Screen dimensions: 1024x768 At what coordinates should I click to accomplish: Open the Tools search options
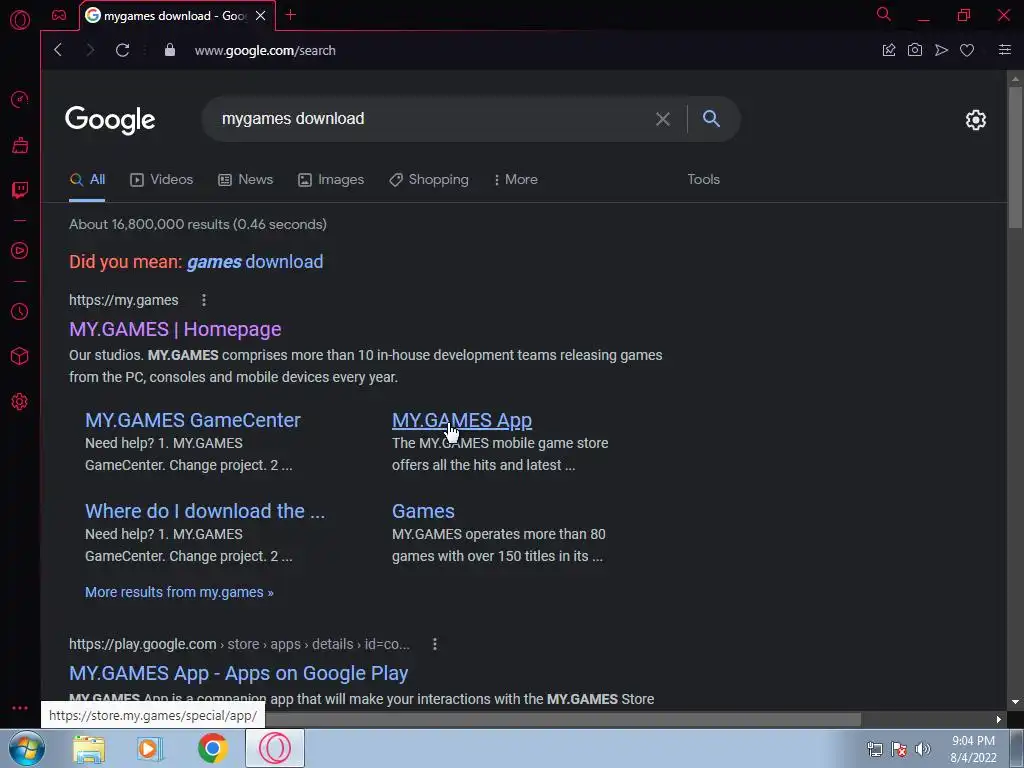tap(703, 180)
